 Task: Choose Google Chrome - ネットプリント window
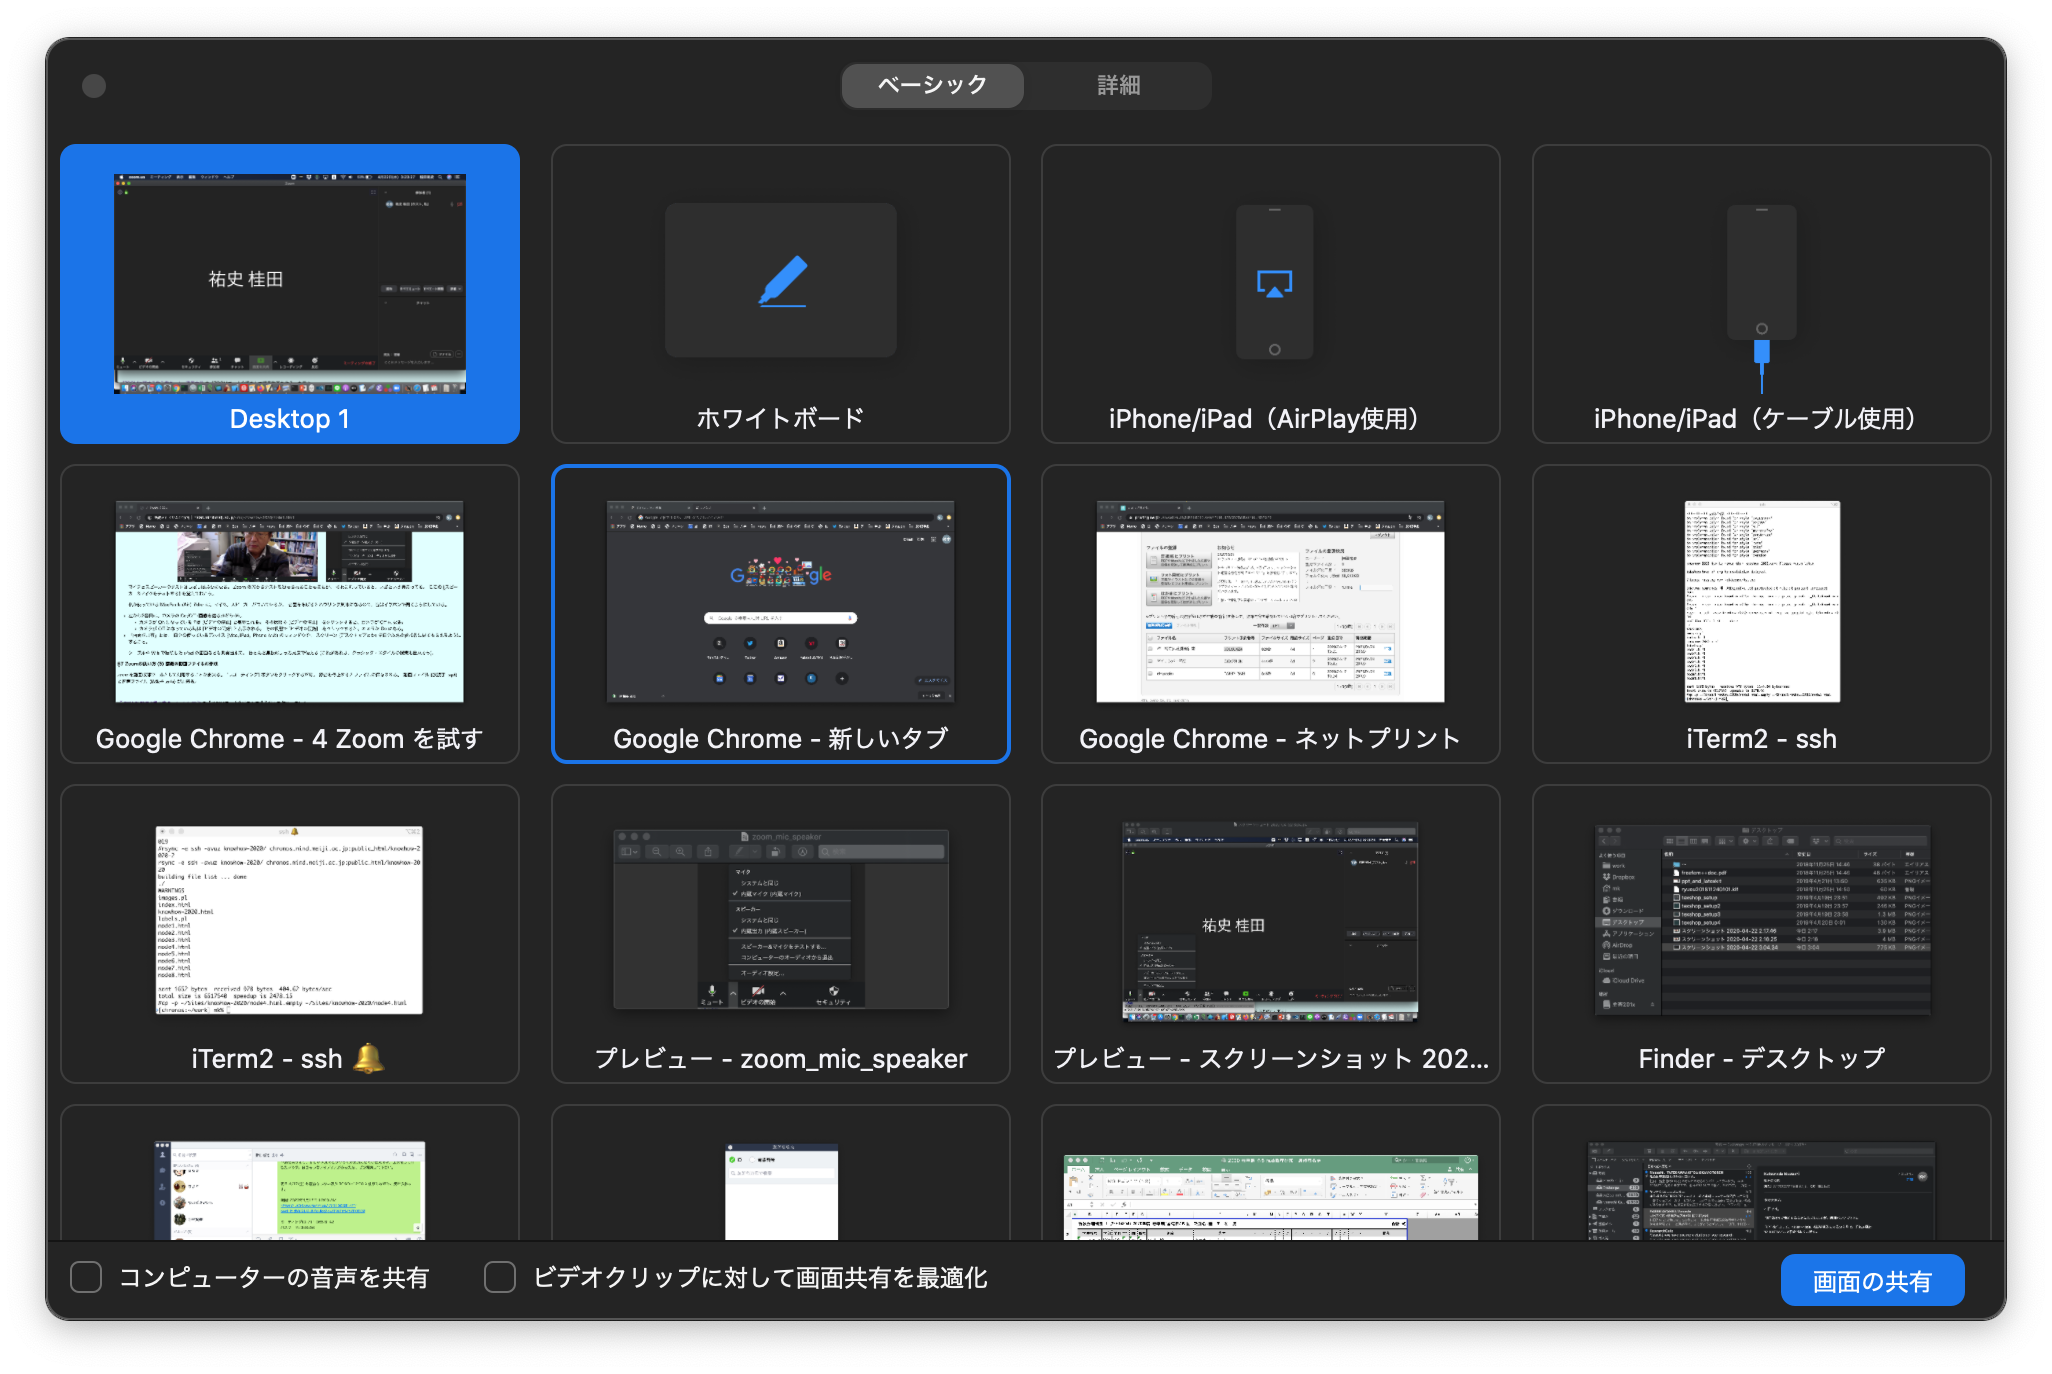pos(1270,614)
